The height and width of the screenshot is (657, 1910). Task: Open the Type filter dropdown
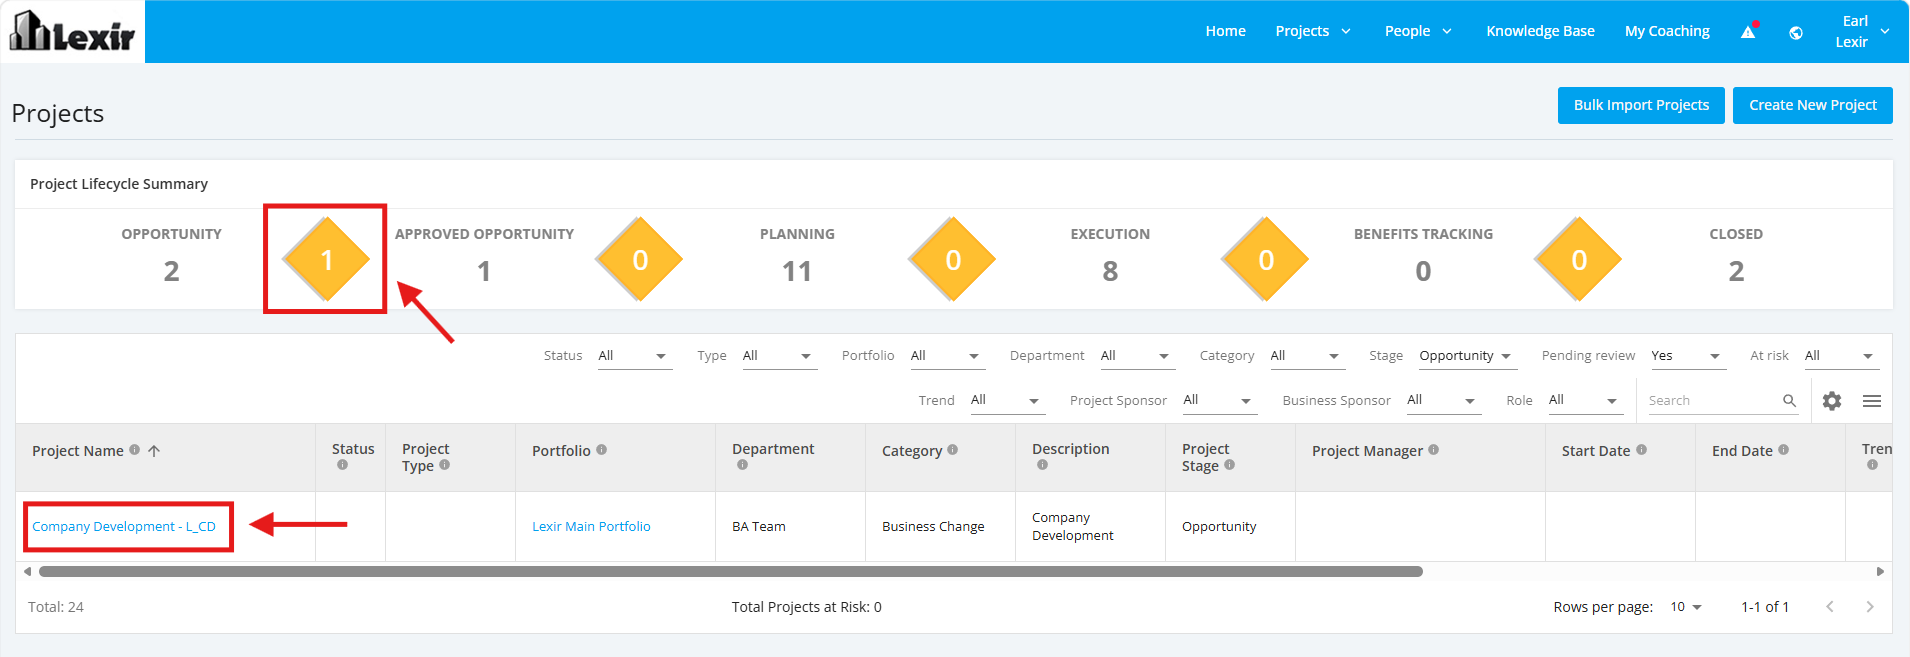780,356
